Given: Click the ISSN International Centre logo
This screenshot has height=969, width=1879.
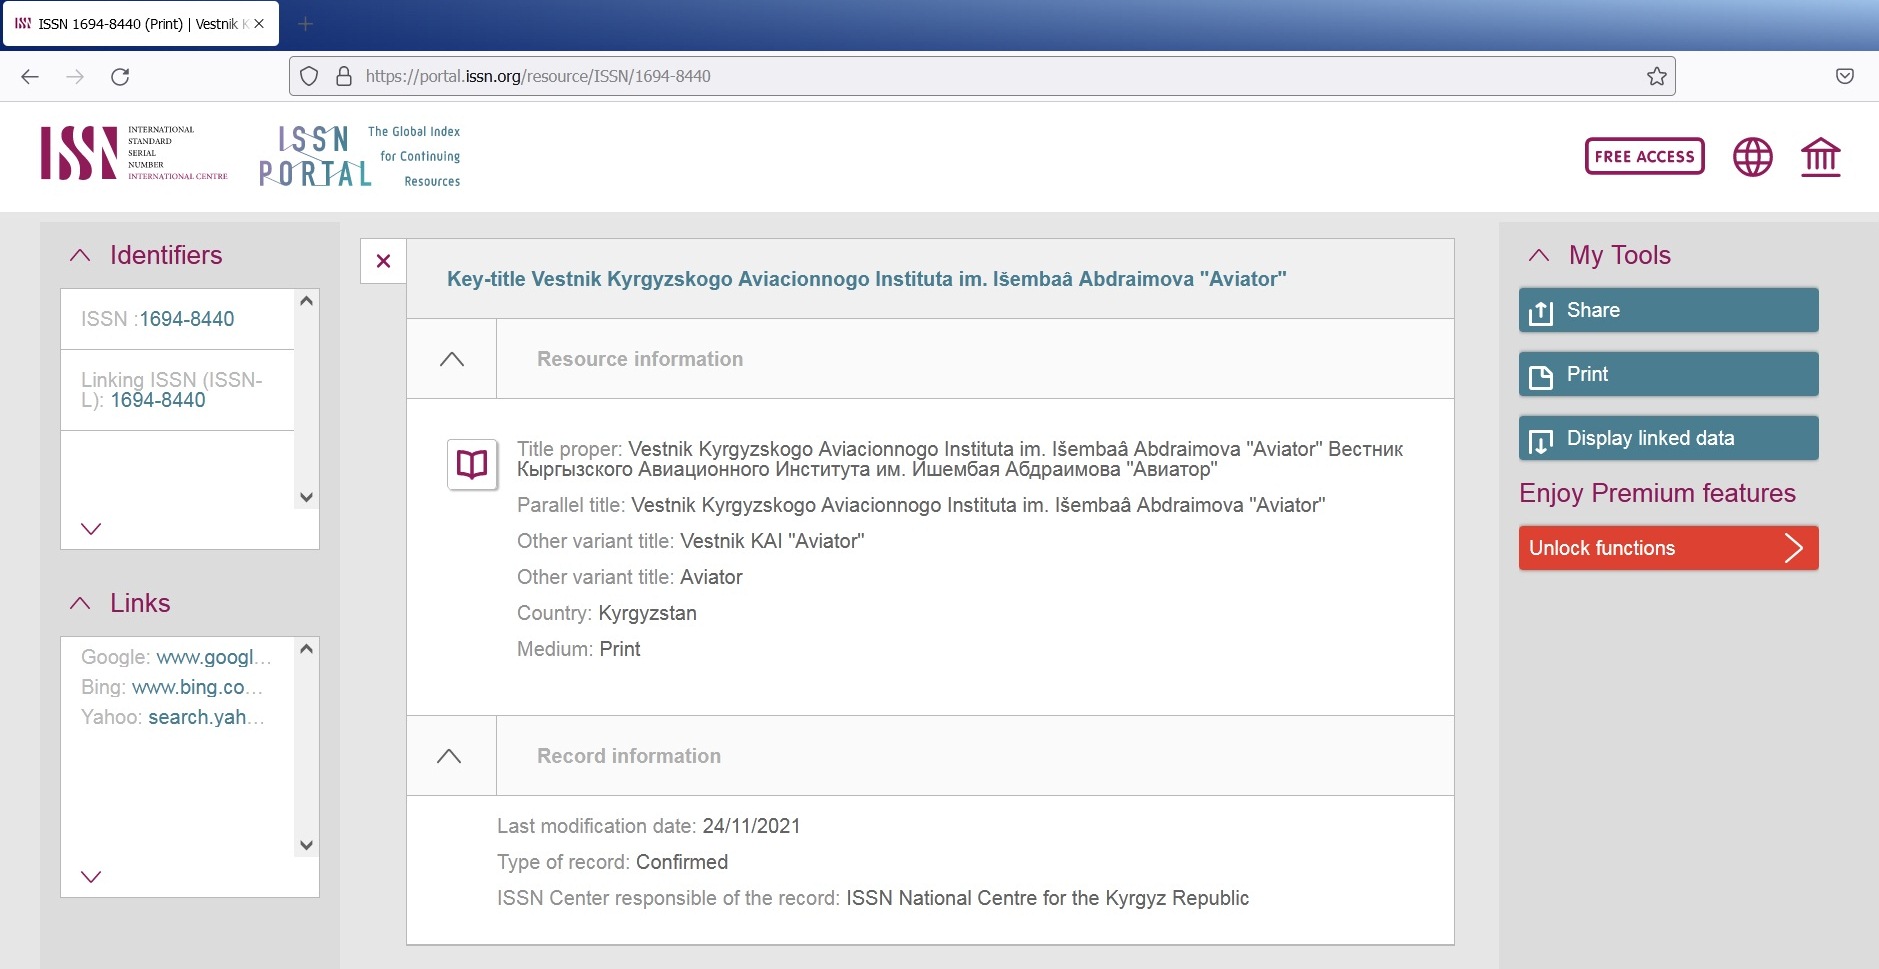Looking at the screenshot, I should 134,153.
